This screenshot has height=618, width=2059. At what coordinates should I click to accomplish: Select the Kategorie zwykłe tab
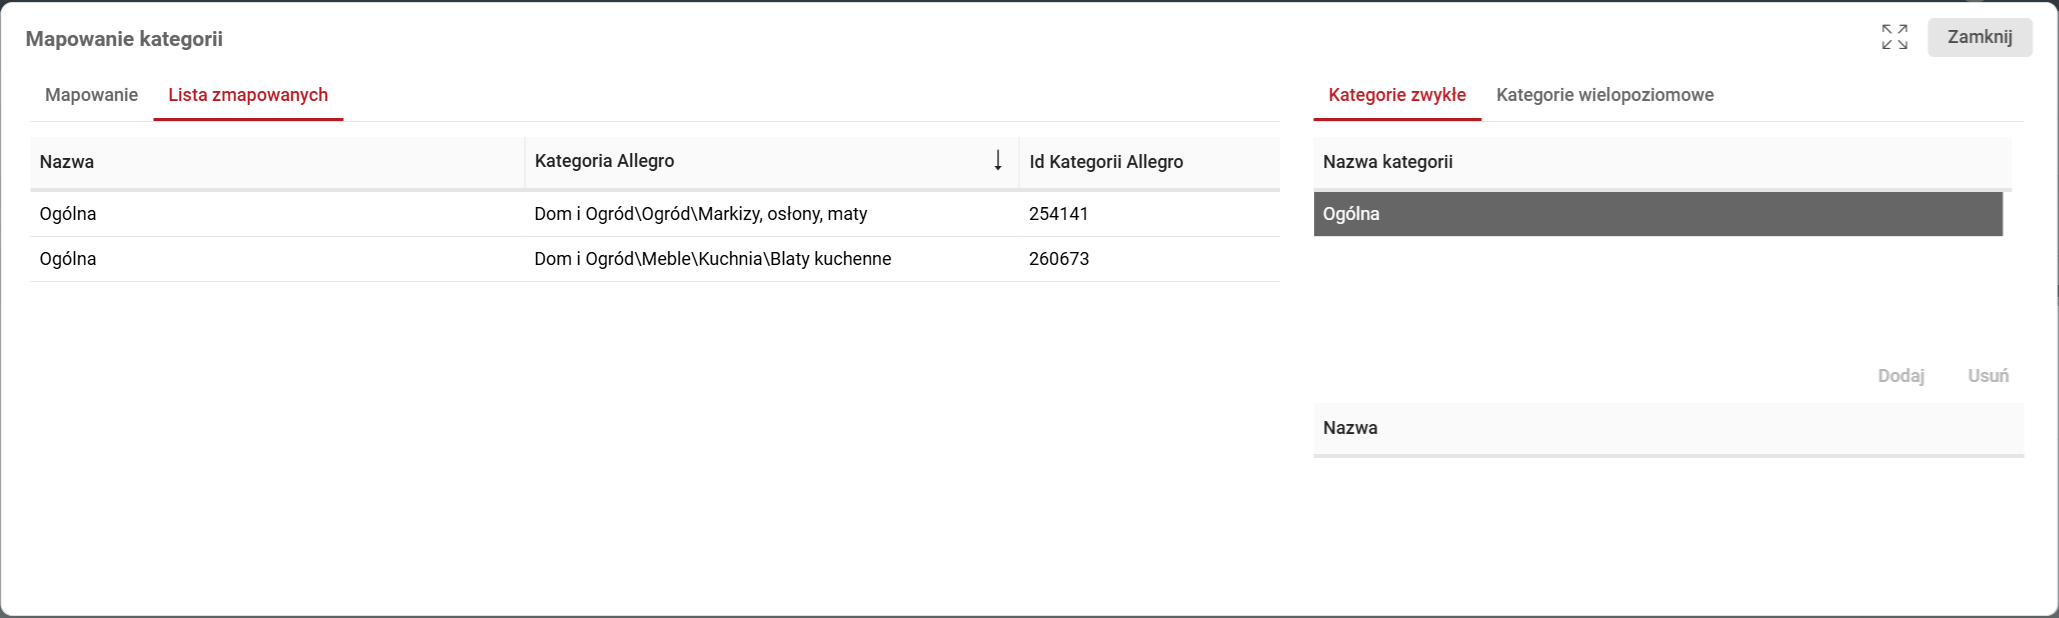pyautogui.click(x=1396, y=95)
